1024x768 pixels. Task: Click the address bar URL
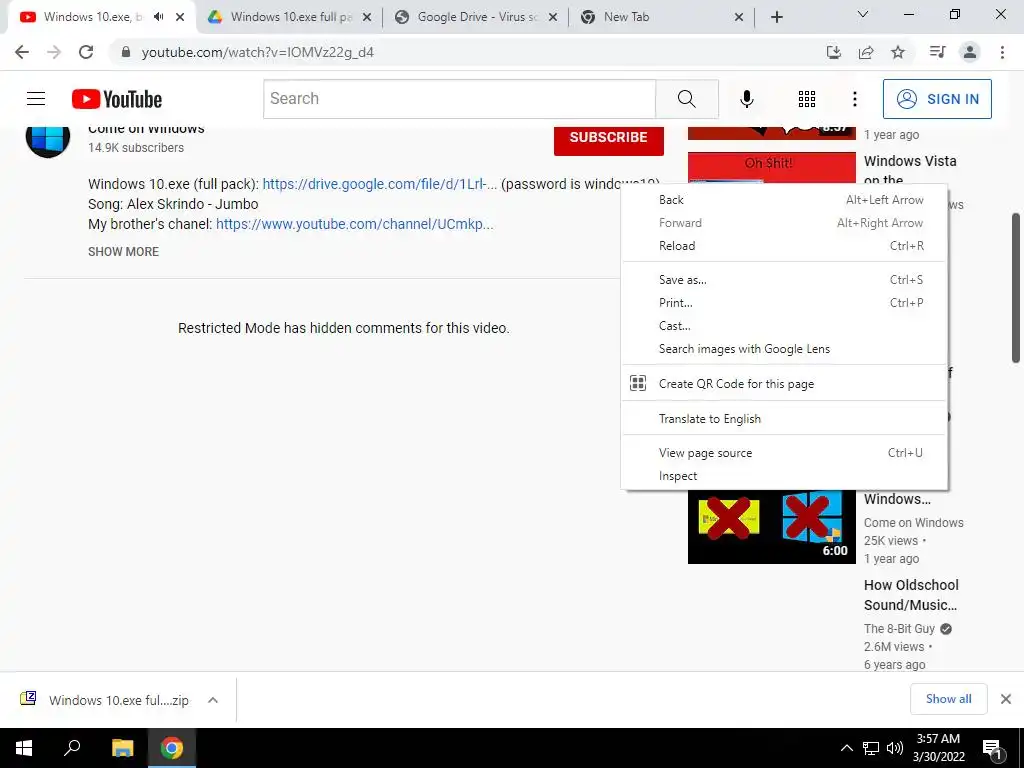[x=258, y=52]
